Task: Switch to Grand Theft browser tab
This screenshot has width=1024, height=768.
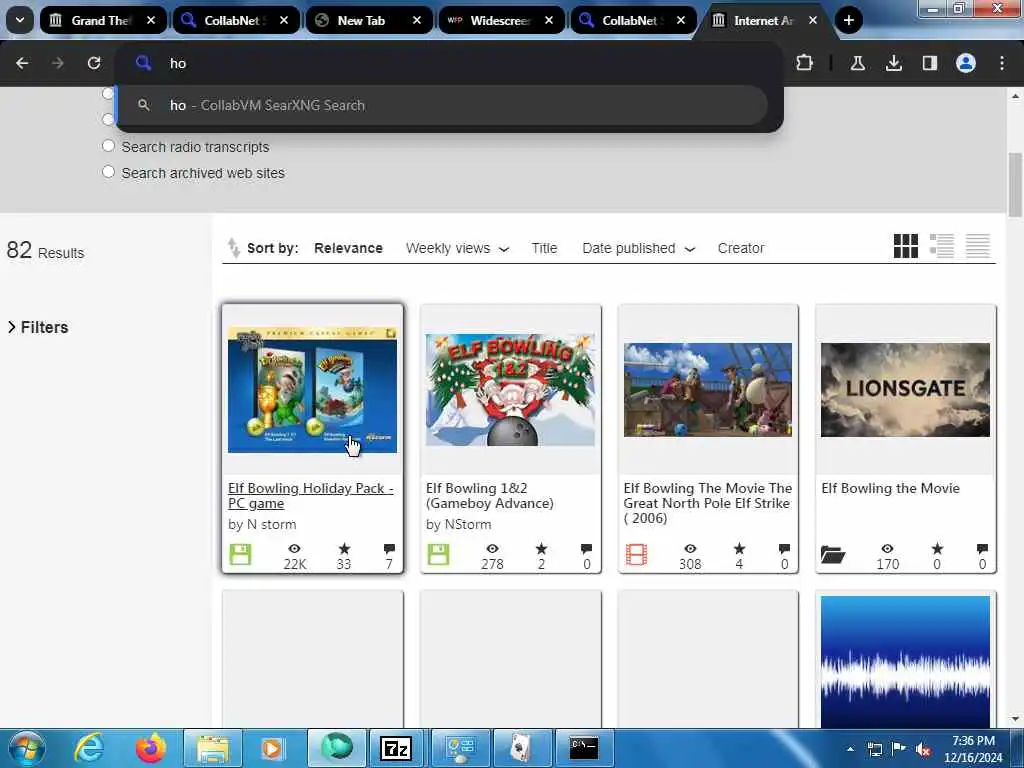Action: click(101, 20)
